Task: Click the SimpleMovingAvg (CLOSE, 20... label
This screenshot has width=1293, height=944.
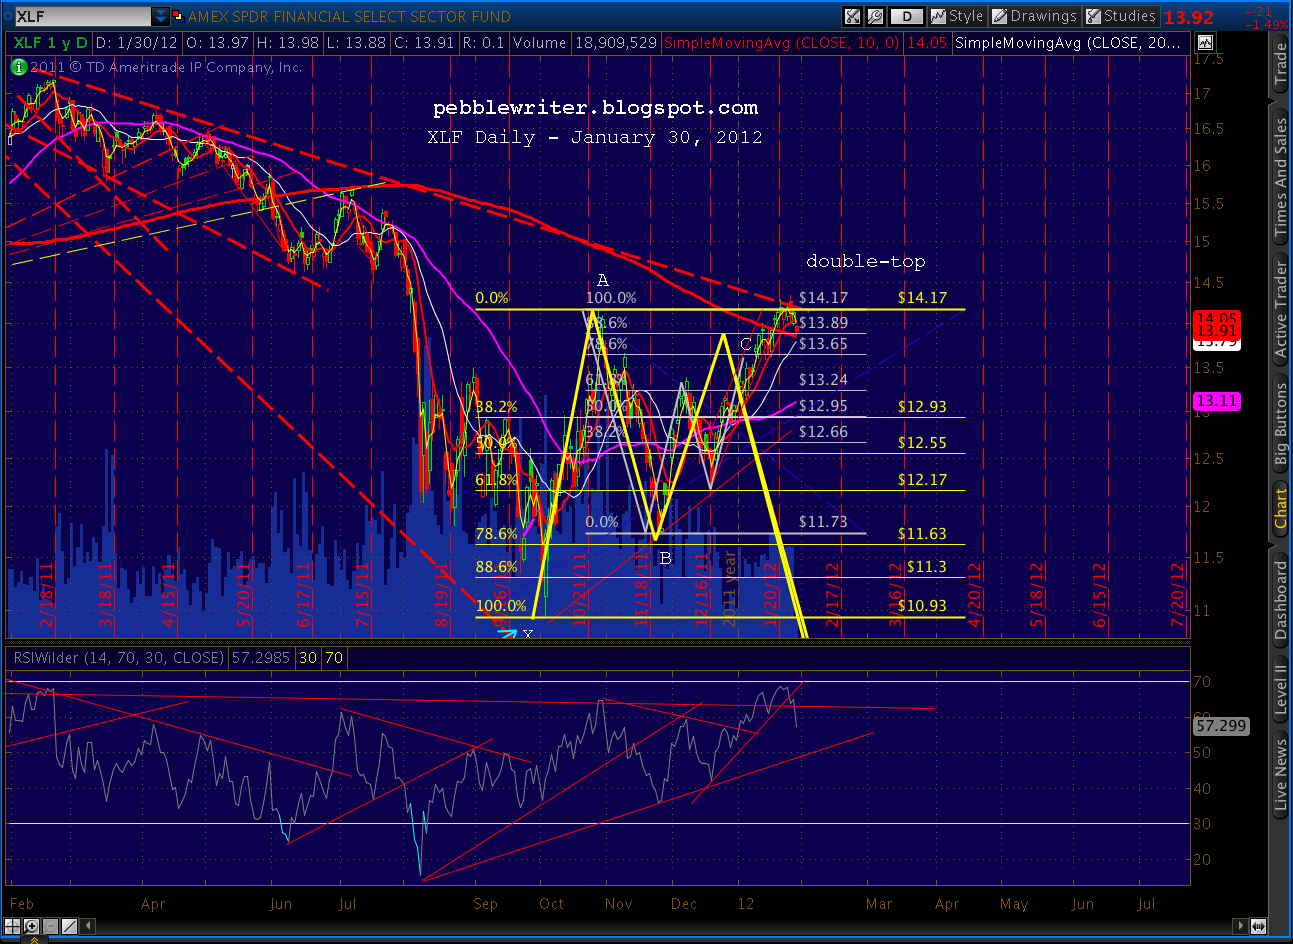Action: point(1068,43)
